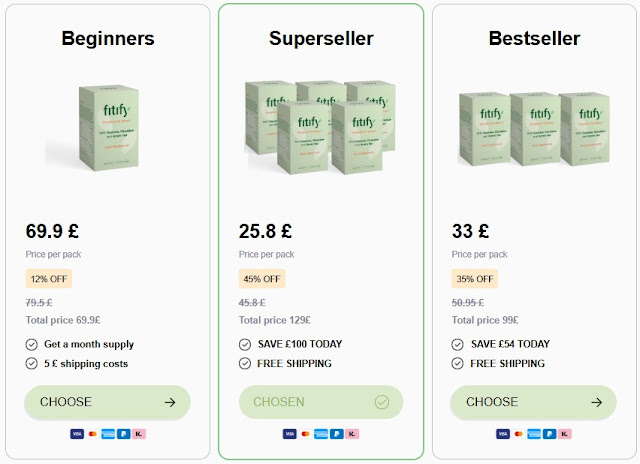Click the Bestseller heading
Image resolution: width=640 pixels, height=464 pixels.
534,39
